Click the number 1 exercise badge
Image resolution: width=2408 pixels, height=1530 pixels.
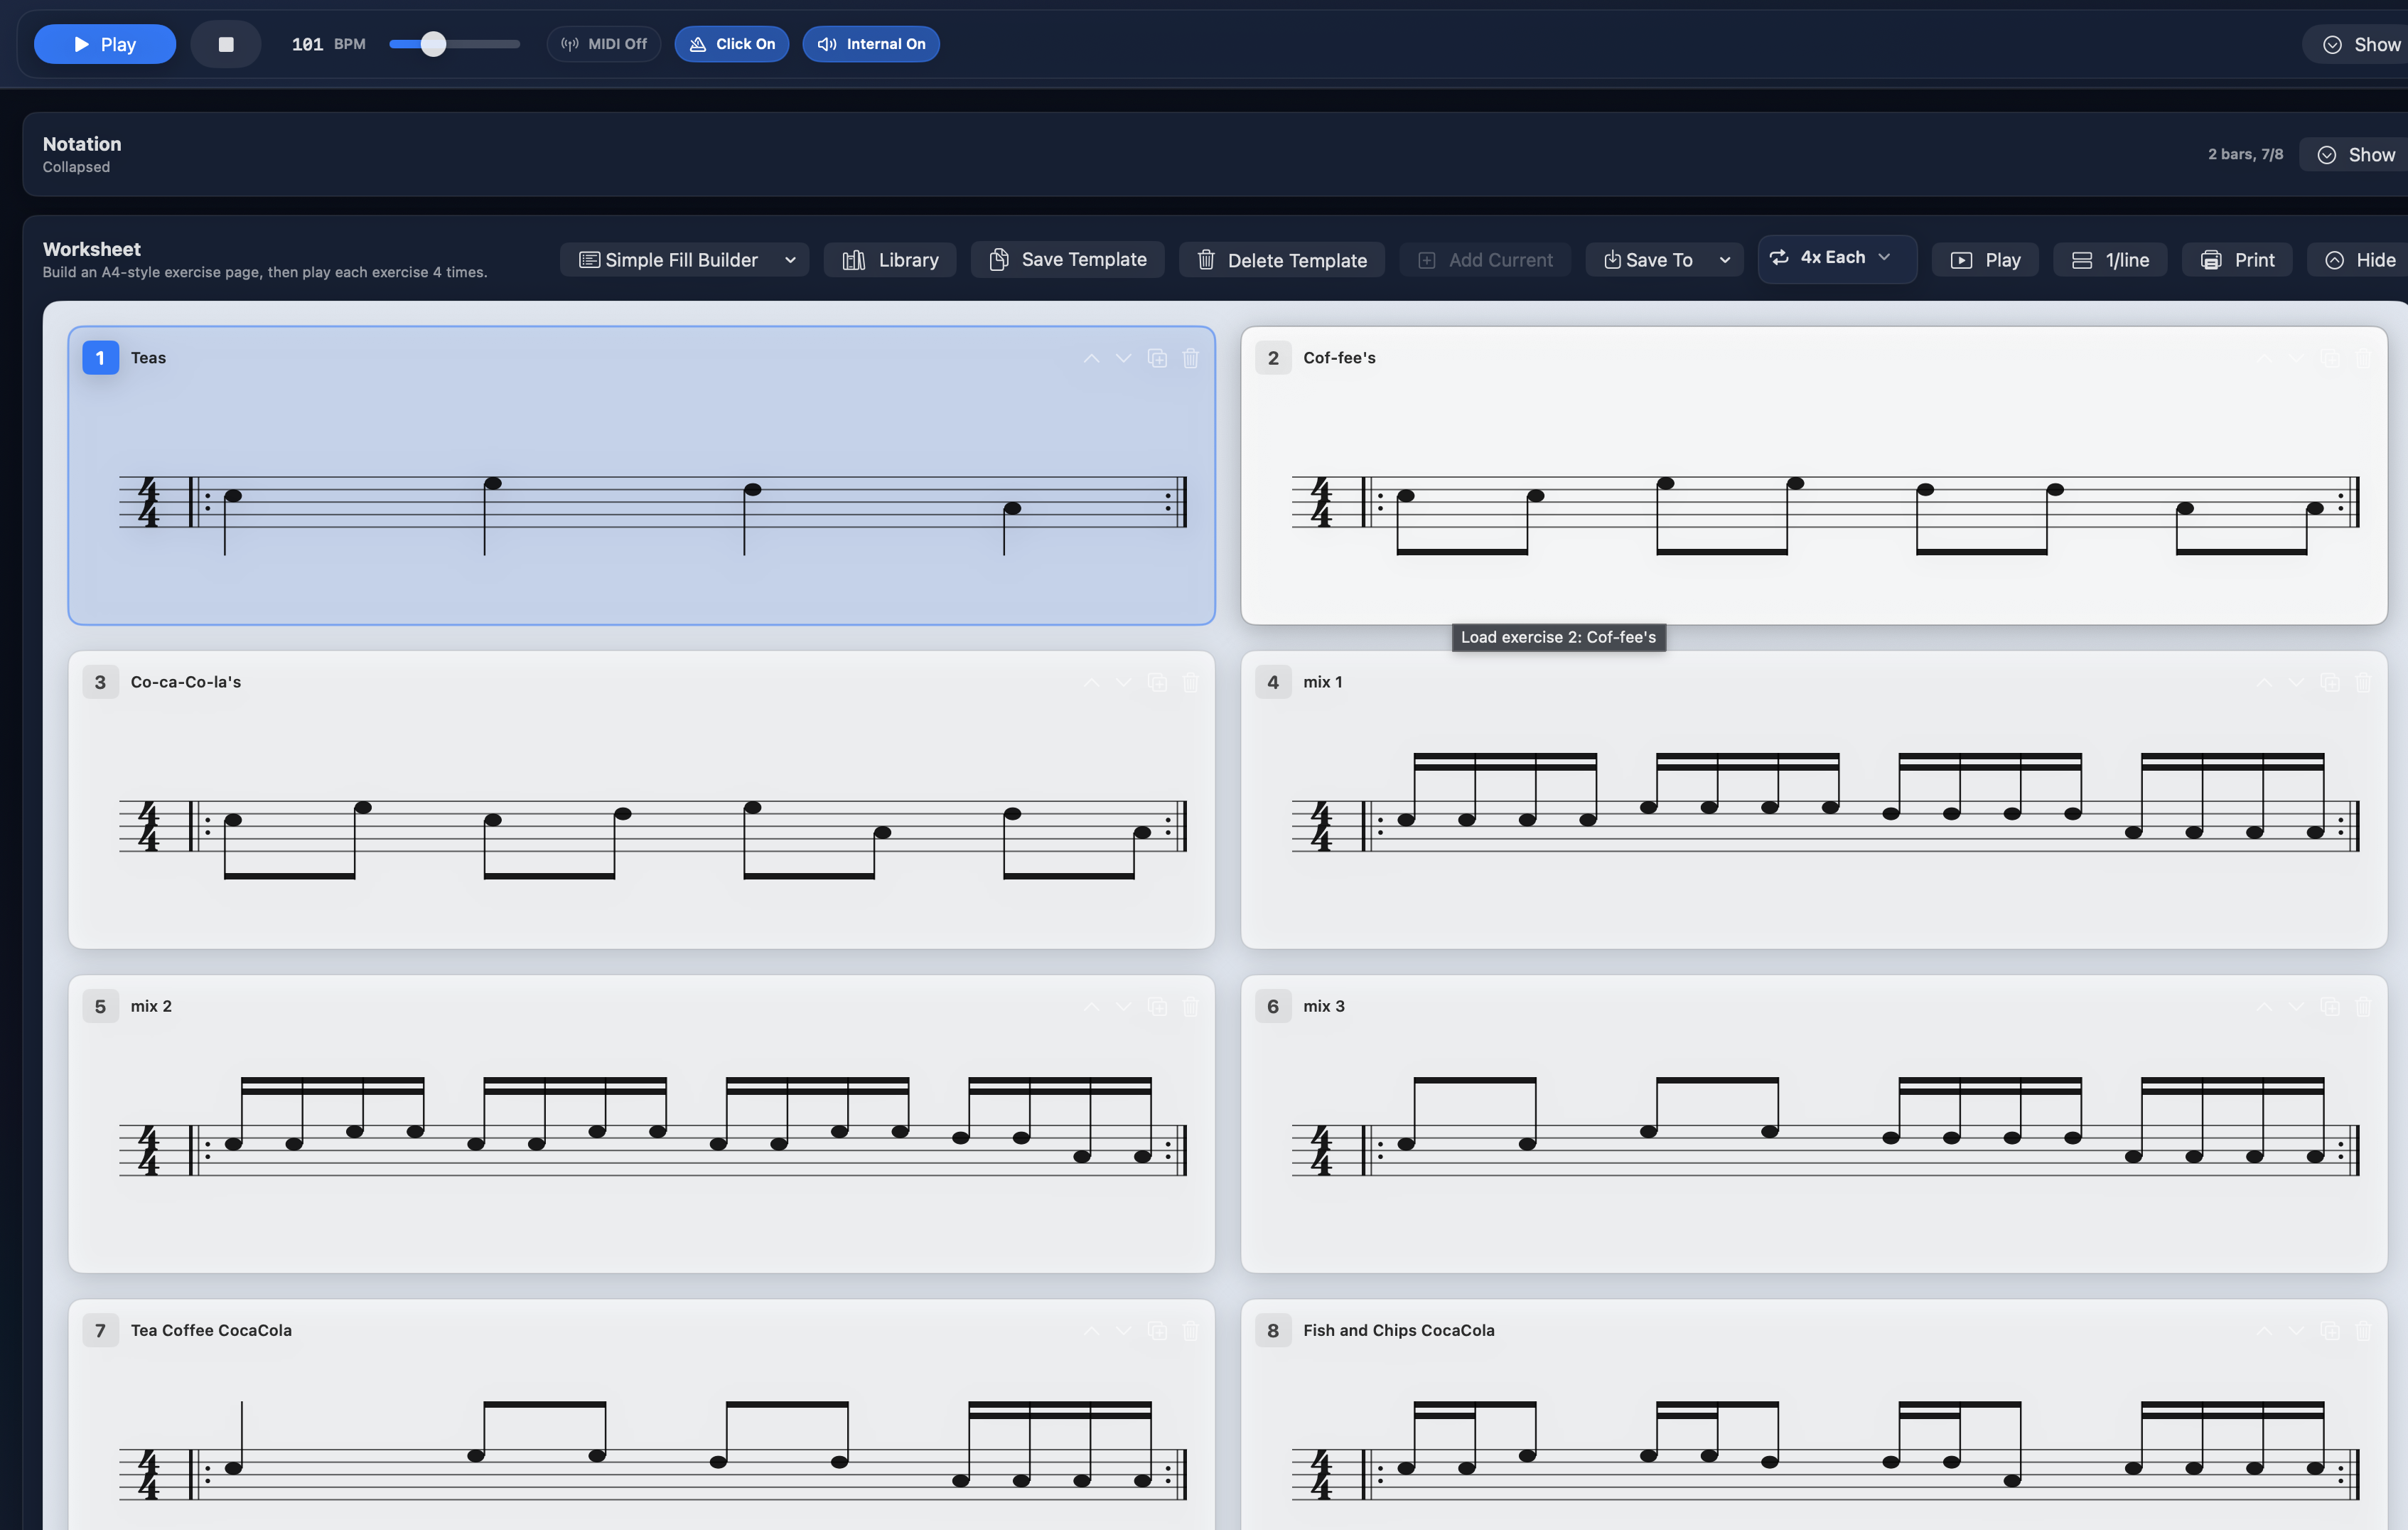pos(100,358)
